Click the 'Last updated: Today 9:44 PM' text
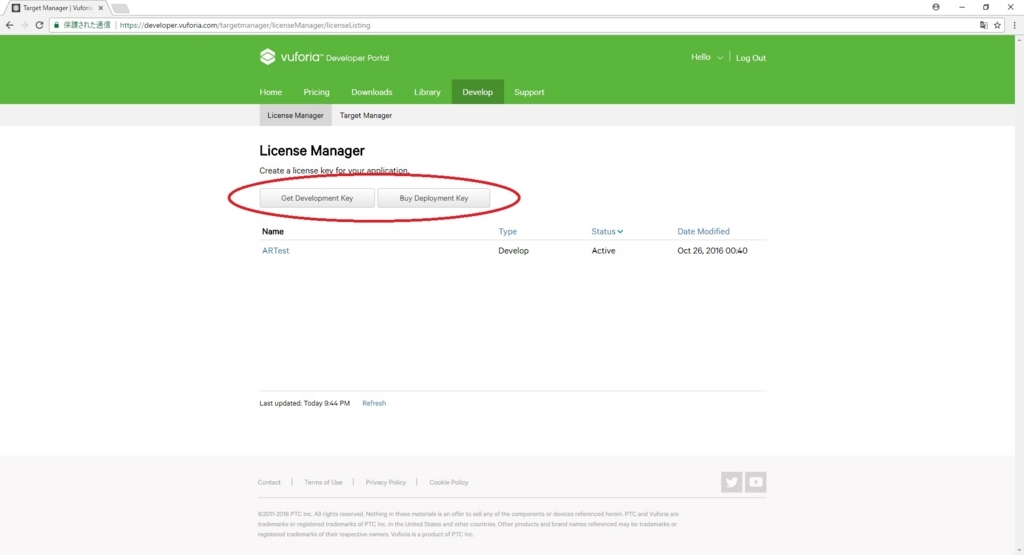Image resolution: width=1024 pixels, height=555 pixels. click(304, 403)
